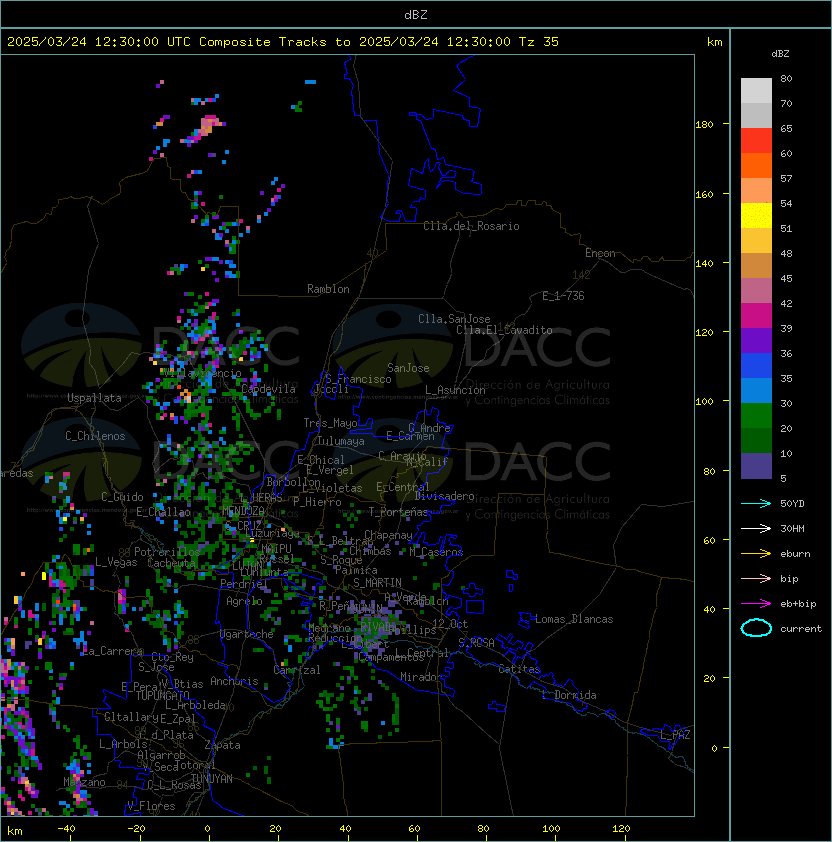This screenshot has width=832, height=842.
Task: Click the 'E_1-736' map label
Action: (x=563, y=296)
